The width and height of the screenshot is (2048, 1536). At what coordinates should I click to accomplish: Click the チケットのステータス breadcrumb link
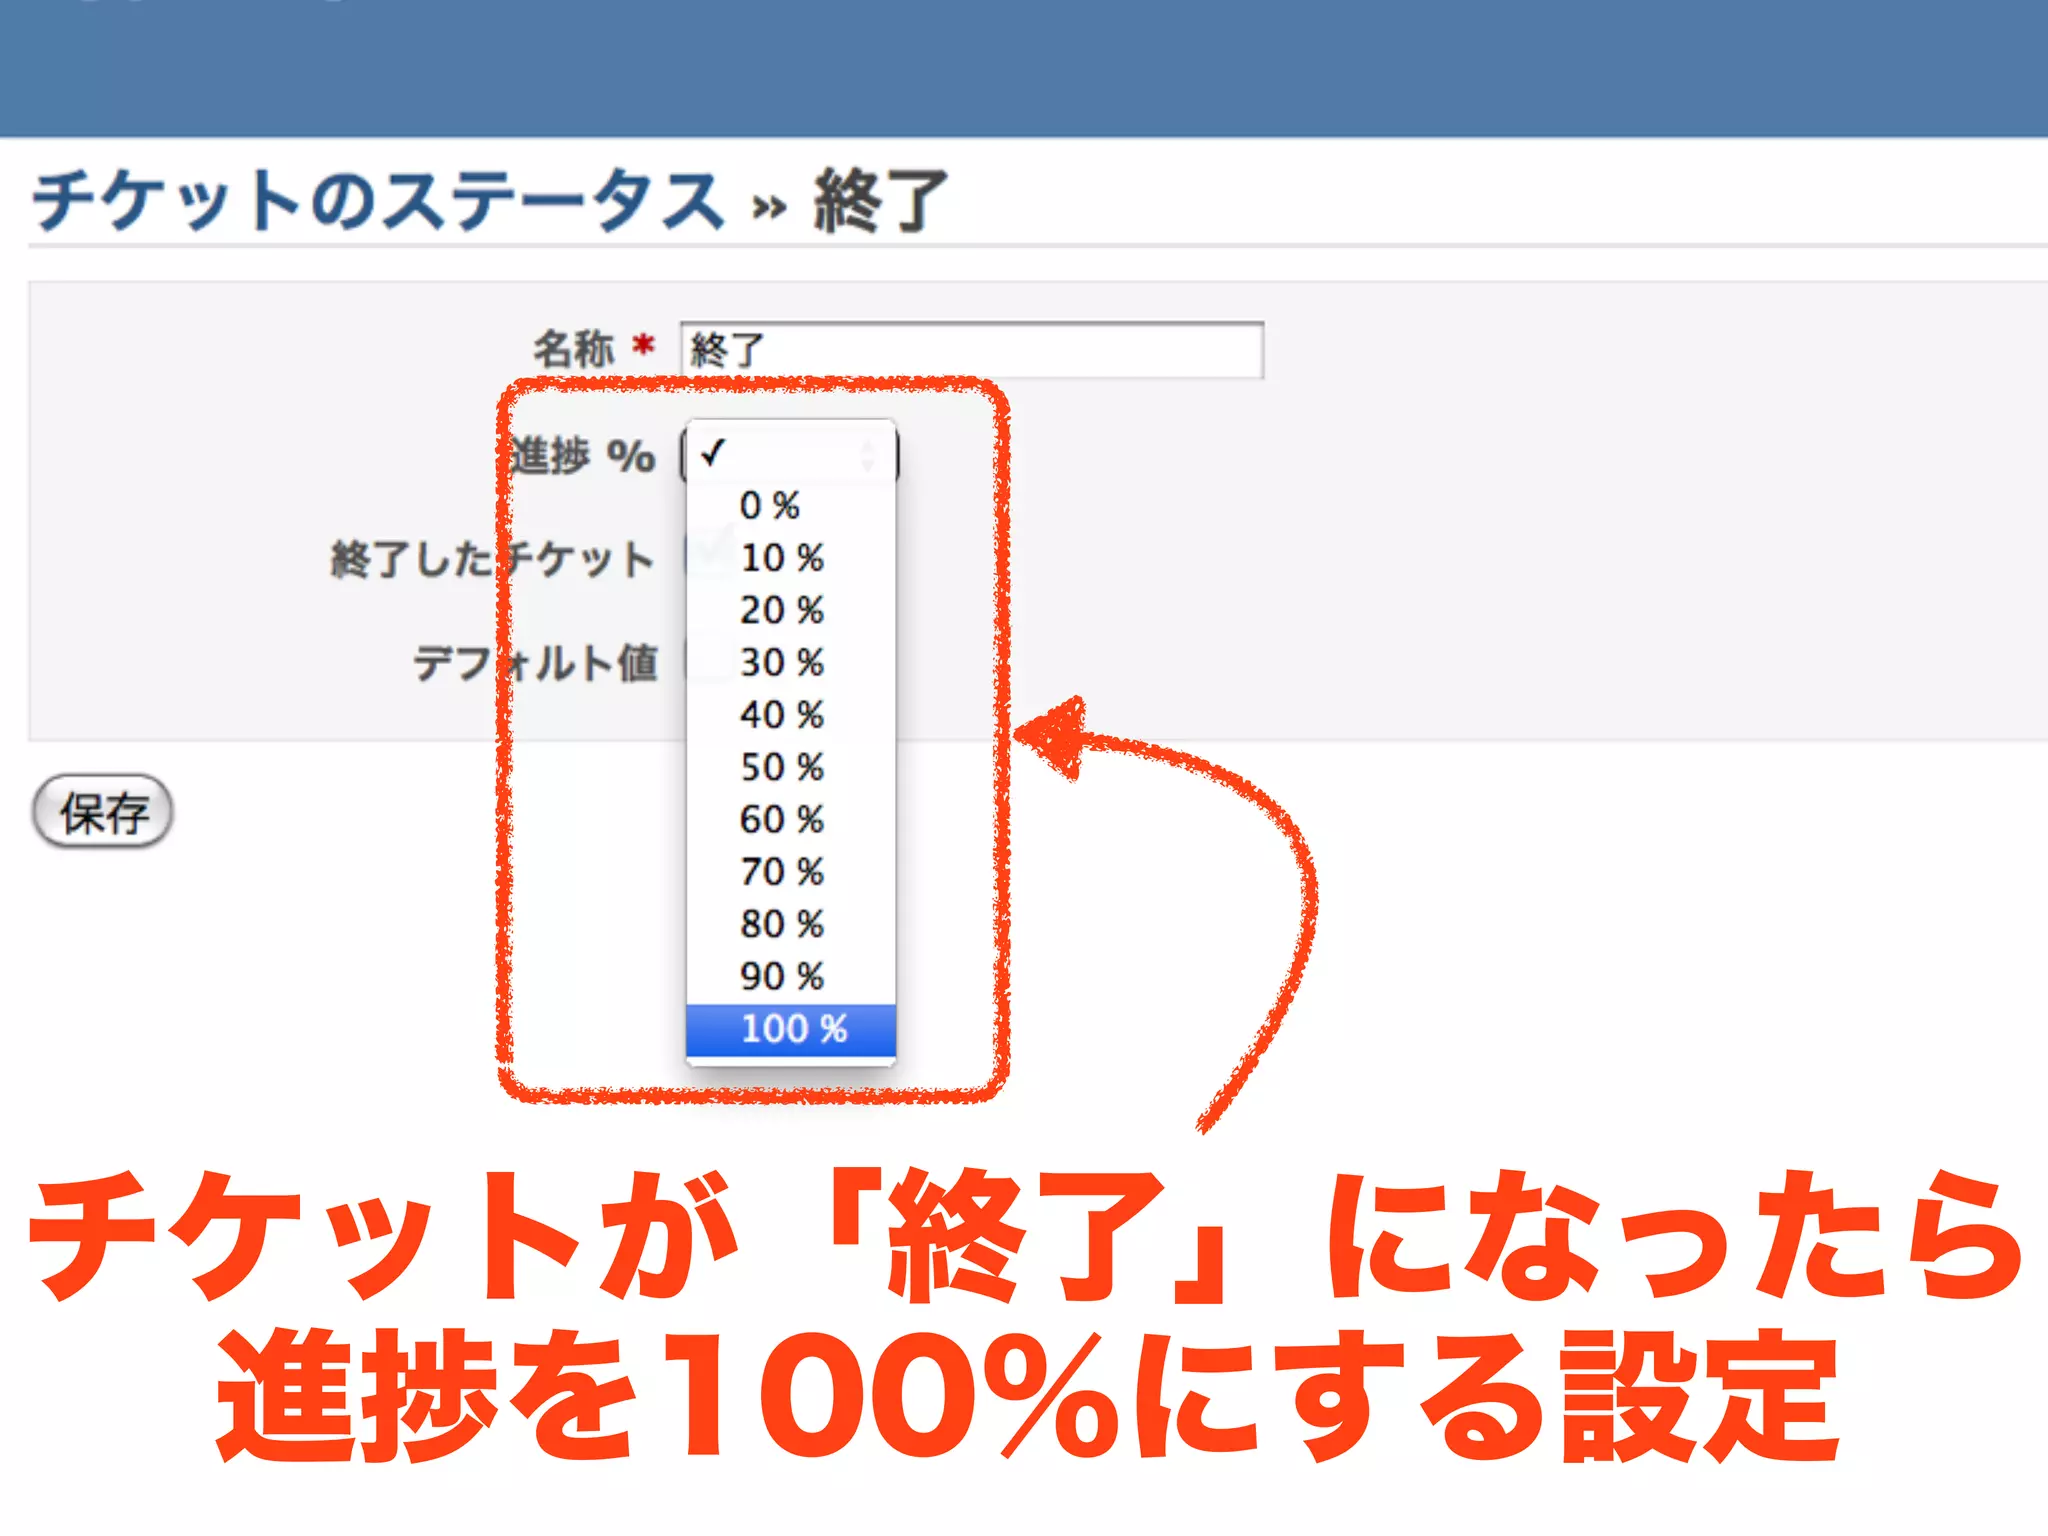tap(378, 200)
